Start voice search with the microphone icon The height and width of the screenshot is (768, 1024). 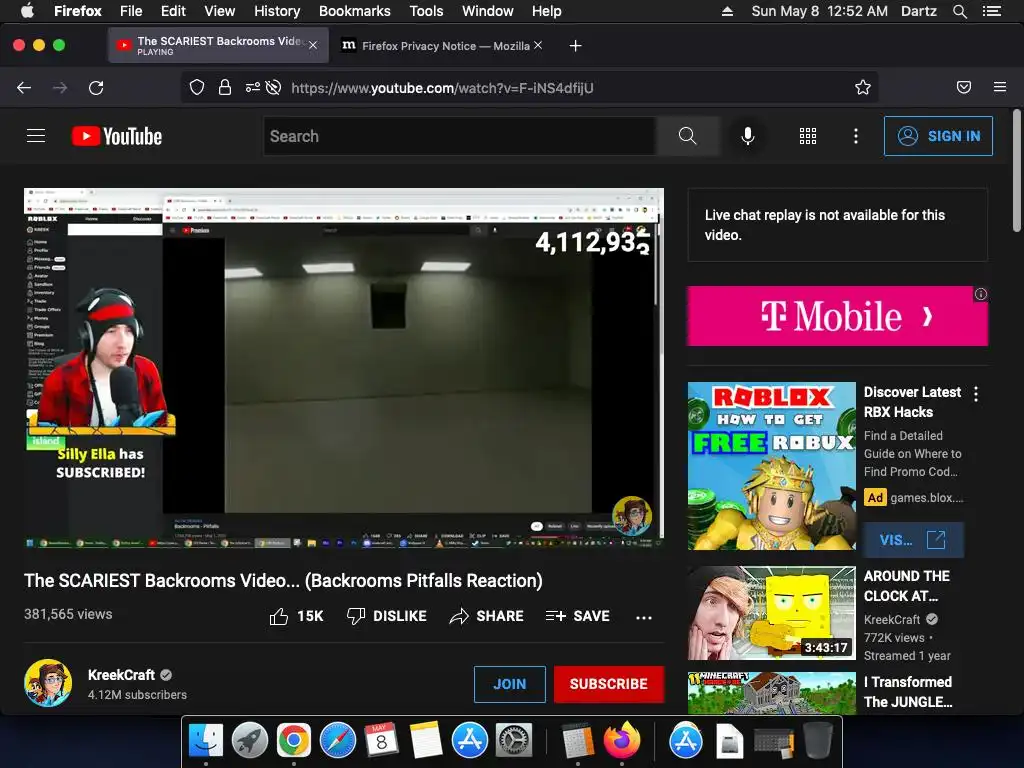tap(748, 136)
